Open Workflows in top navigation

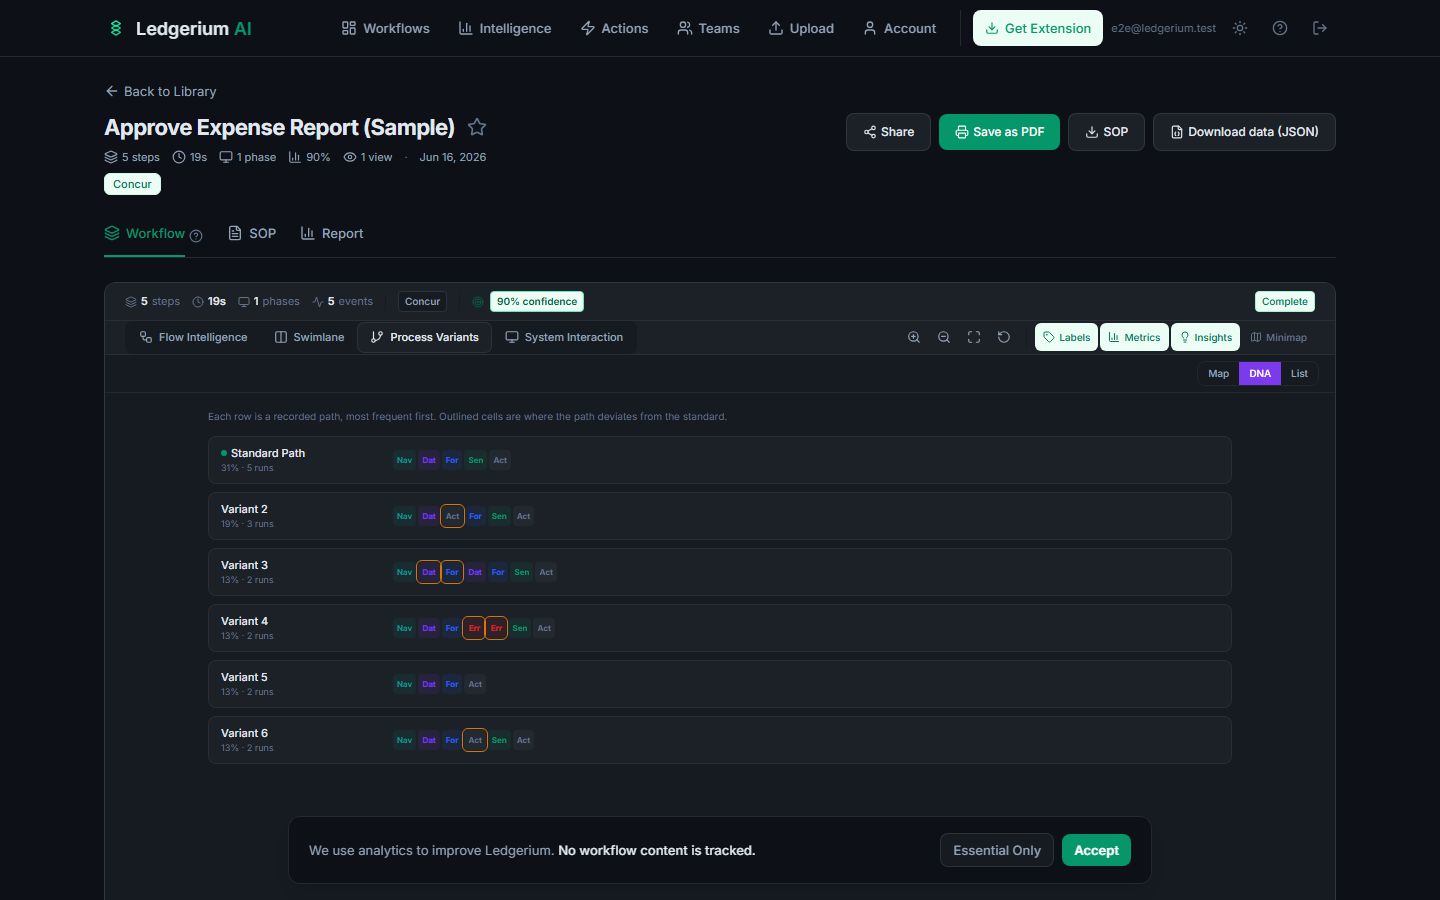[x=385, y=28]
